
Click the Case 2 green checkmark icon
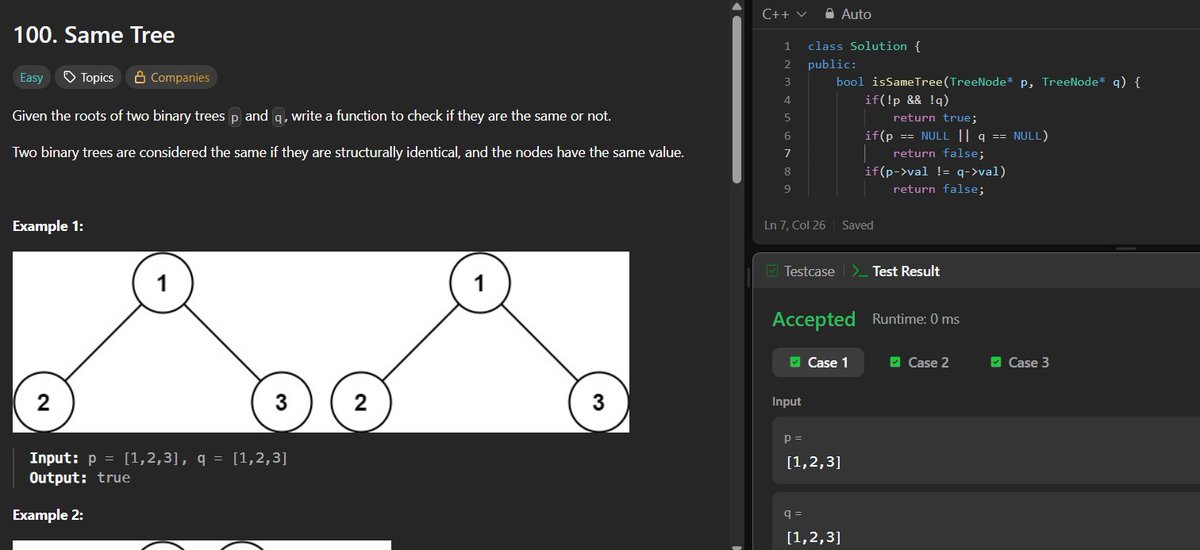click(895, 362)
